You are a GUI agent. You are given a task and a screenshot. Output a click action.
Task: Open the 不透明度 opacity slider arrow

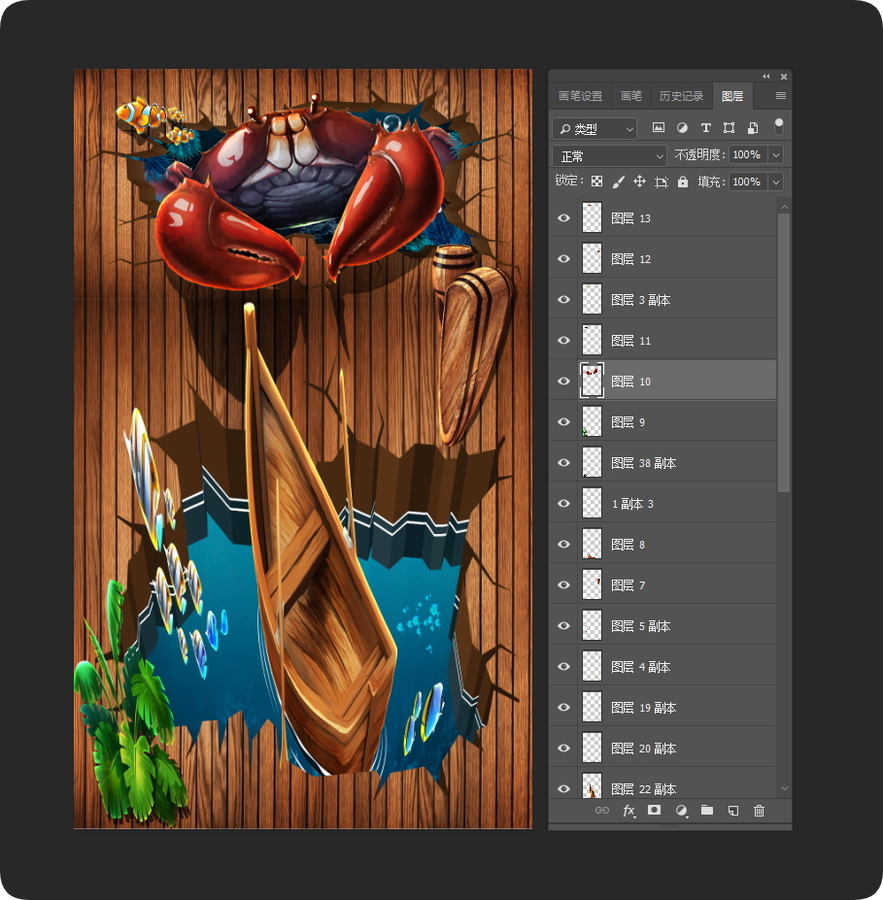coord(776,155)
